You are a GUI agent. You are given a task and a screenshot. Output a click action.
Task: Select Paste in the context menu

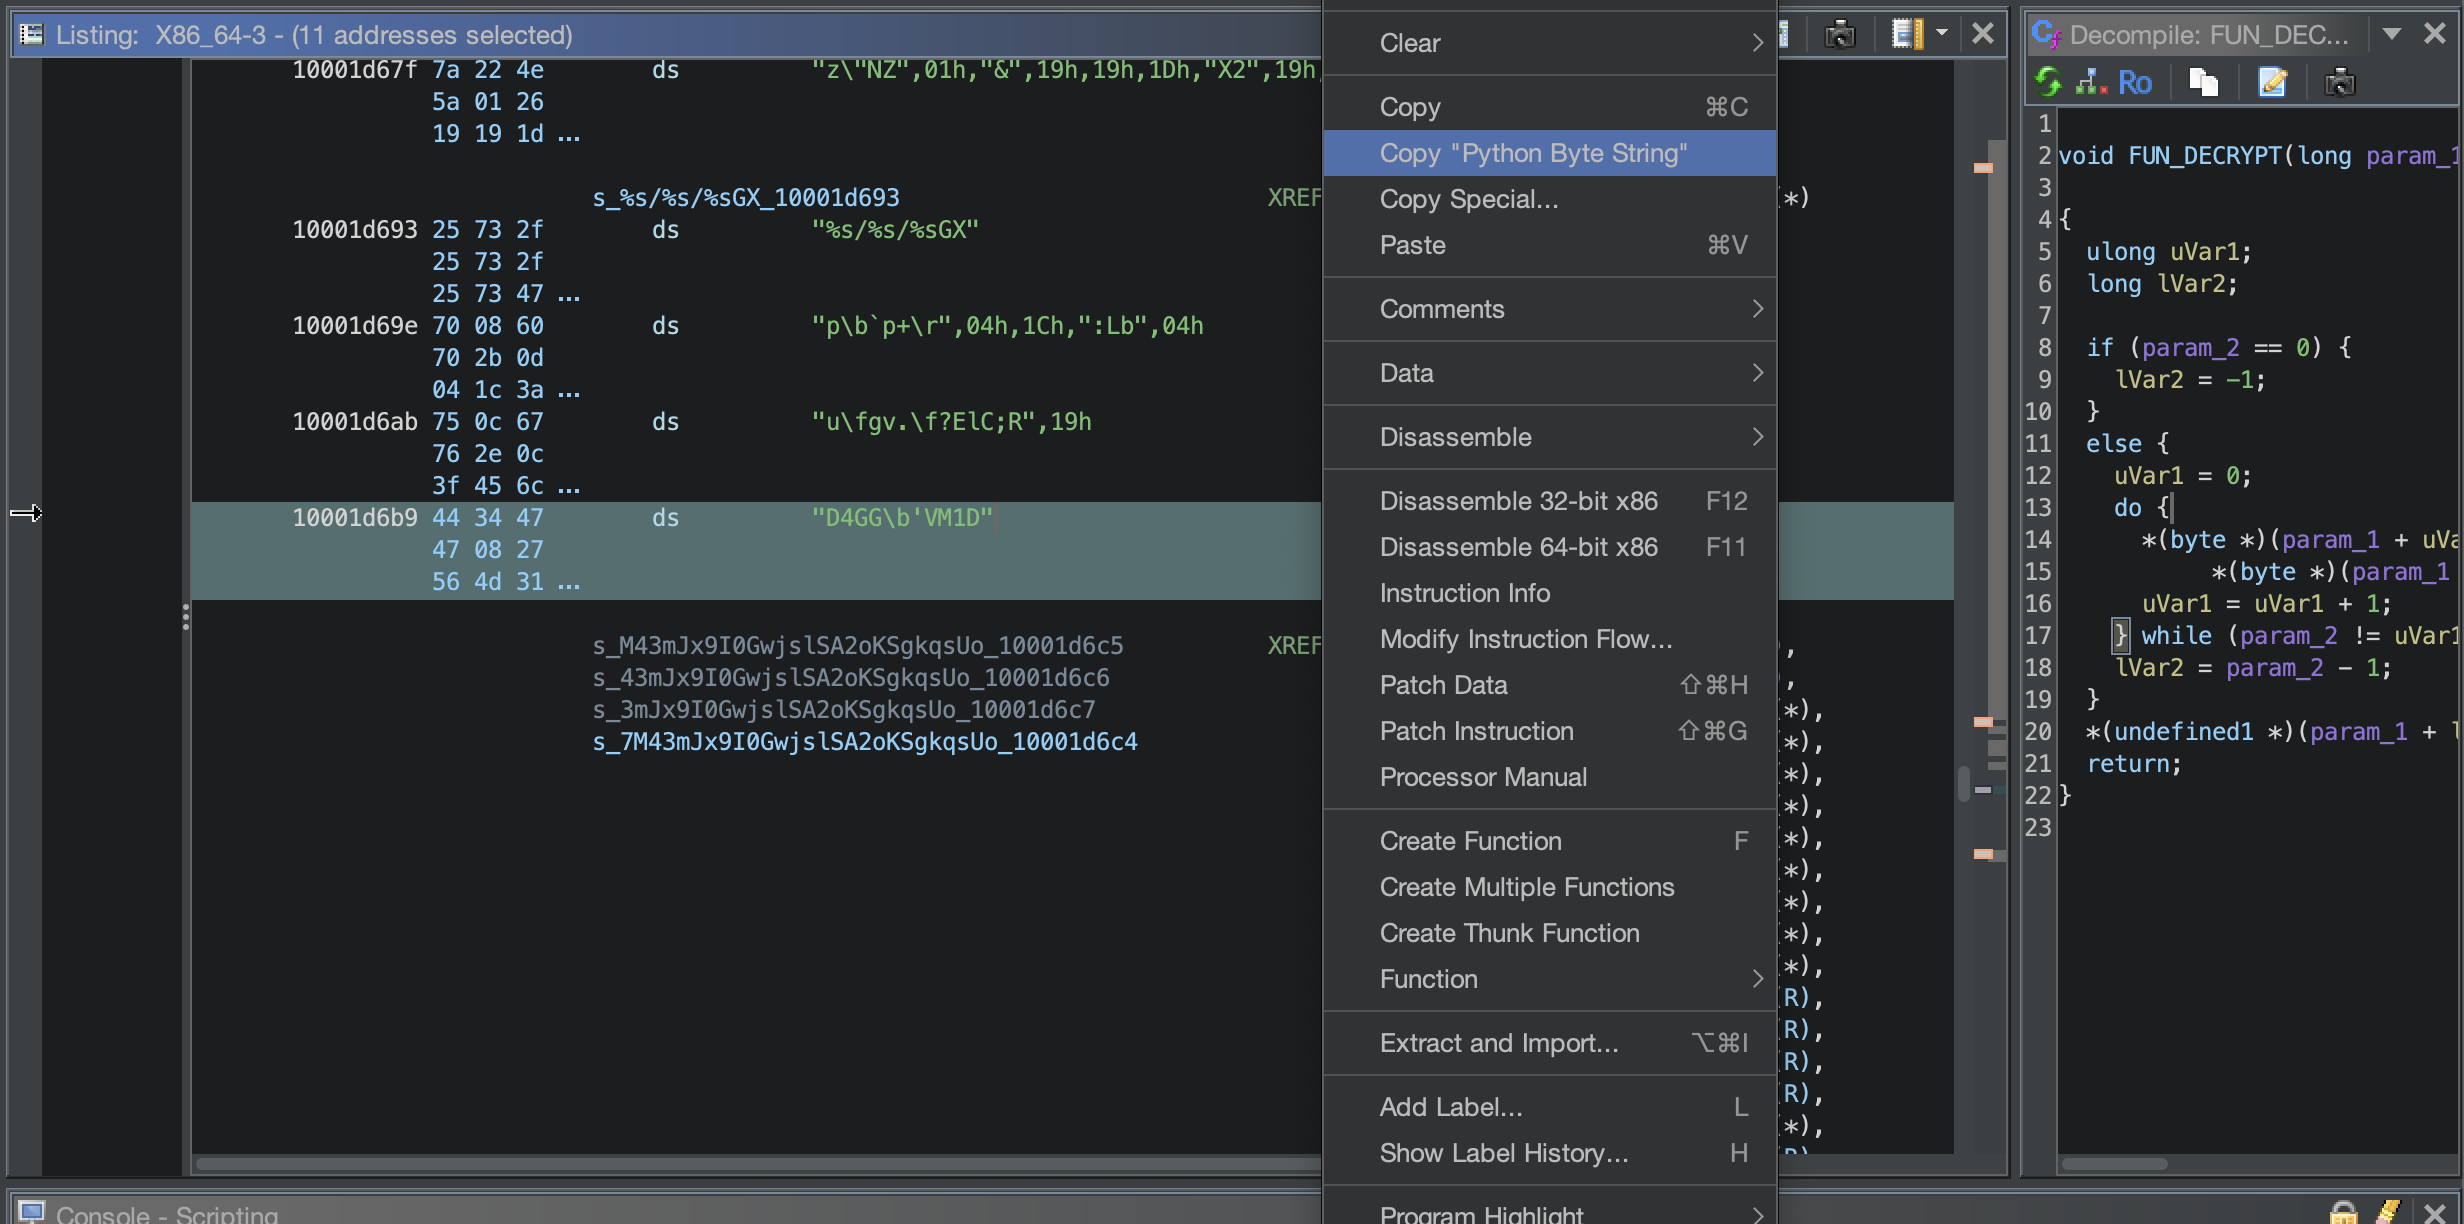point(1549,245)
